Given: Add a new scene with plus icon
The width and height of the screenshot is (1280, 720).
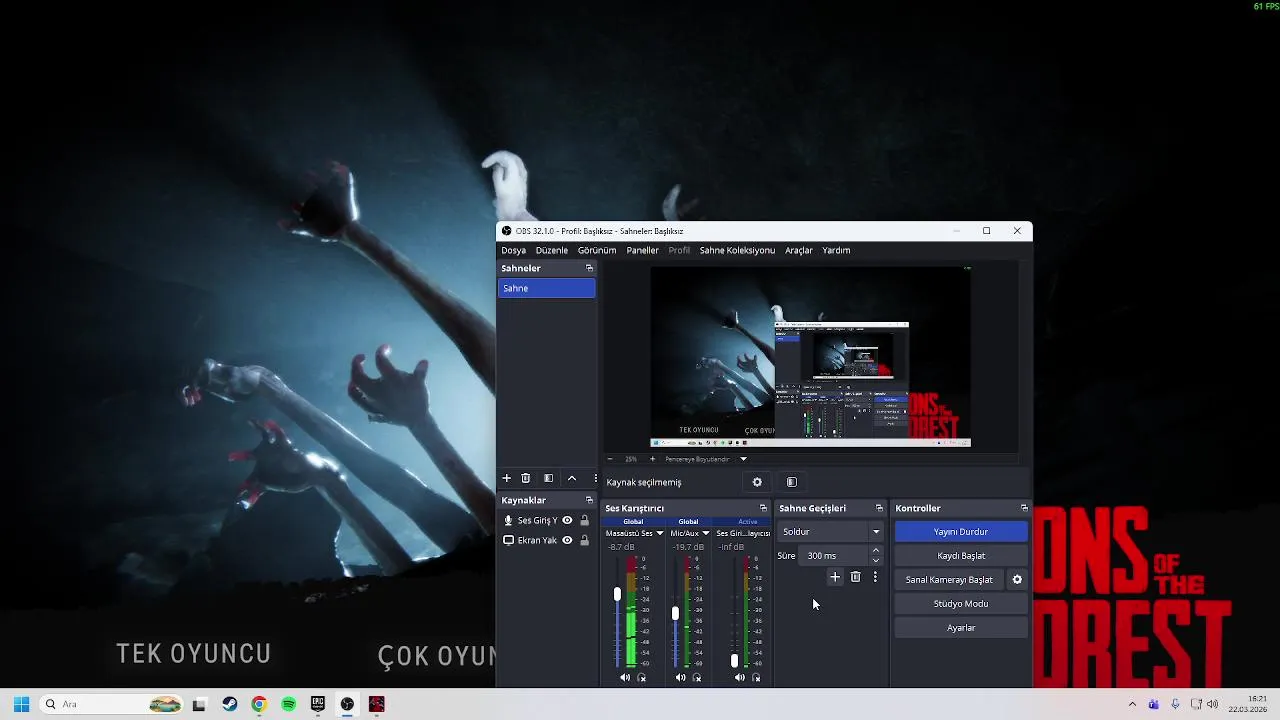Looking at the screenshot, I should [506, 479].
